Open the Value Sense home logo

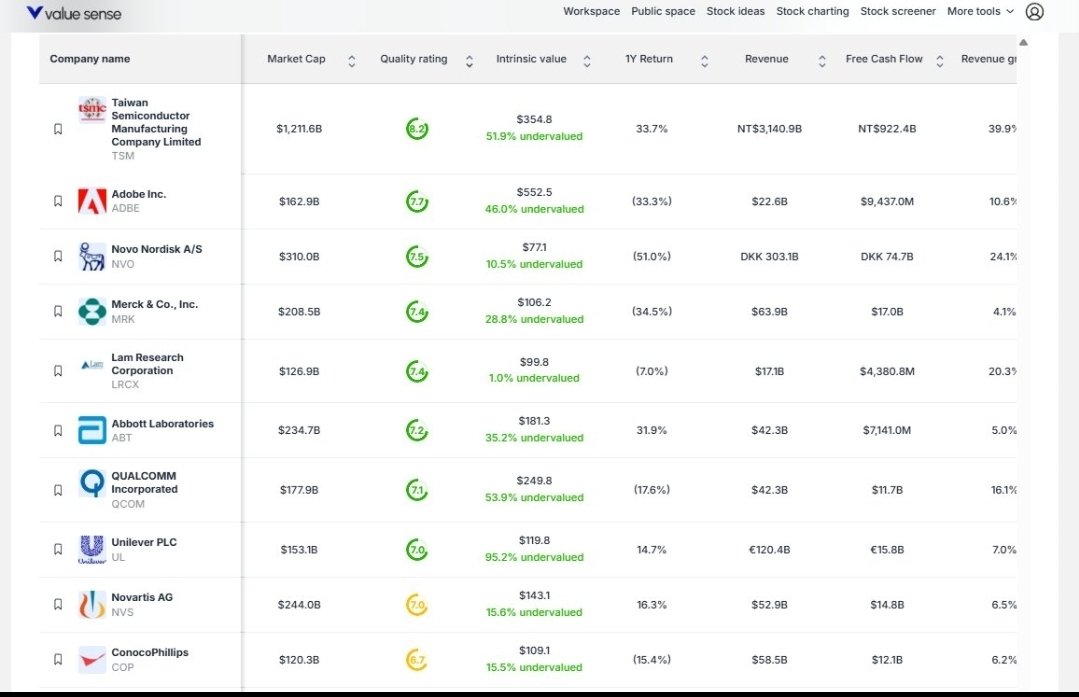point(74,13)
